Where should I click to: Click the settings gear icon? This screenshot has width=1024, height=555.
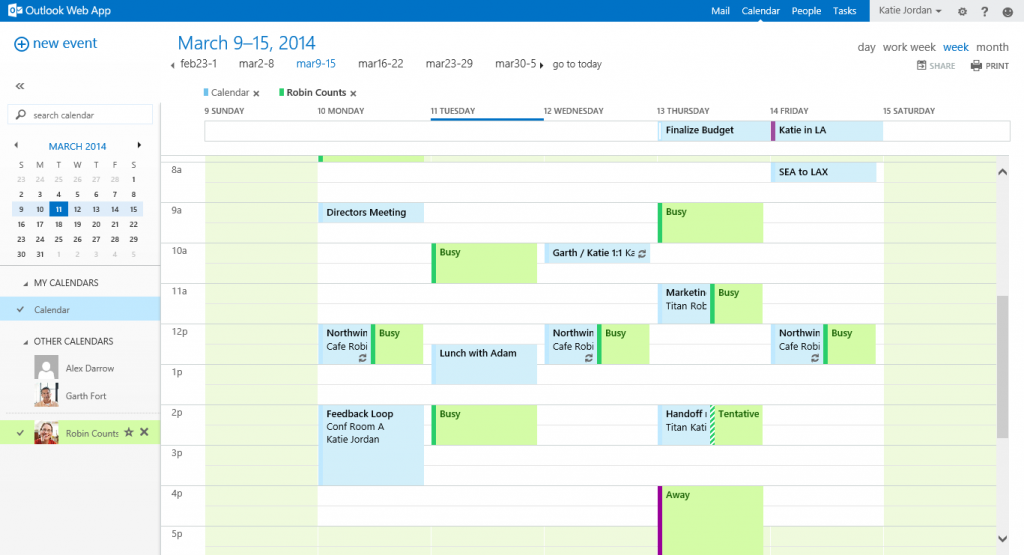click(962, 11)
